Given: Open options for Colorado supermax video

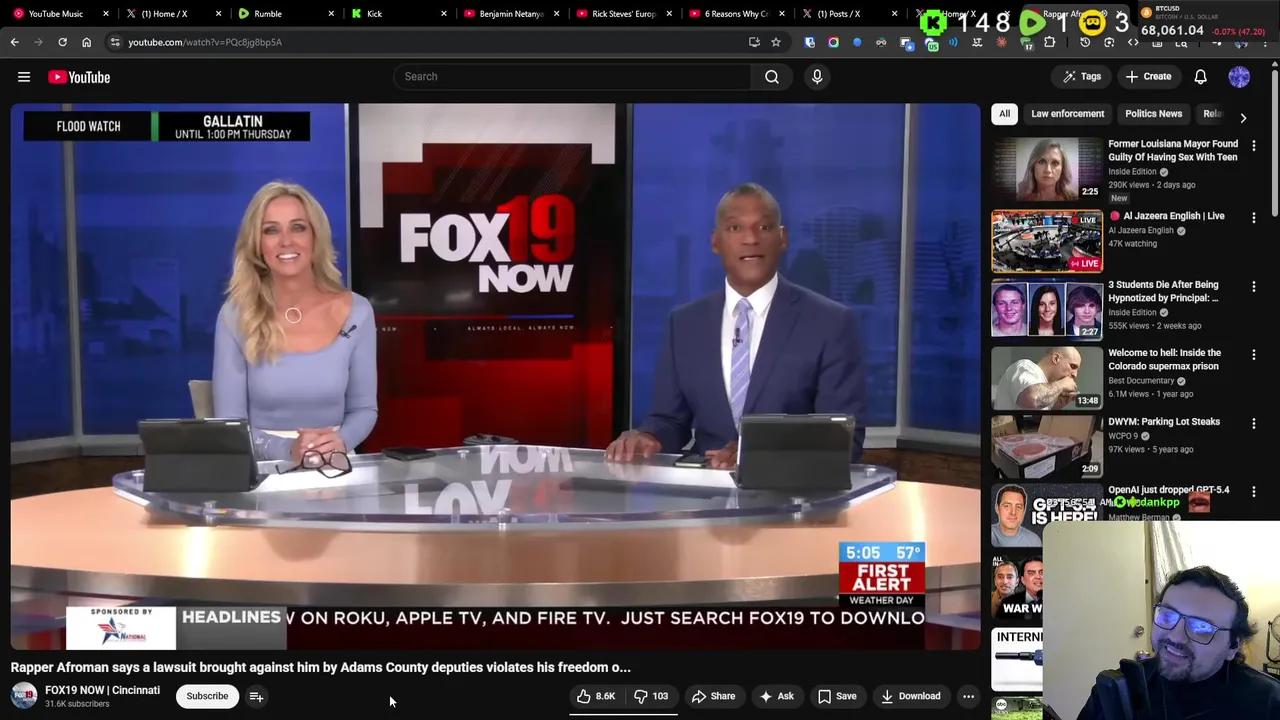Looking at the screenshot, I should [1253, 354].
